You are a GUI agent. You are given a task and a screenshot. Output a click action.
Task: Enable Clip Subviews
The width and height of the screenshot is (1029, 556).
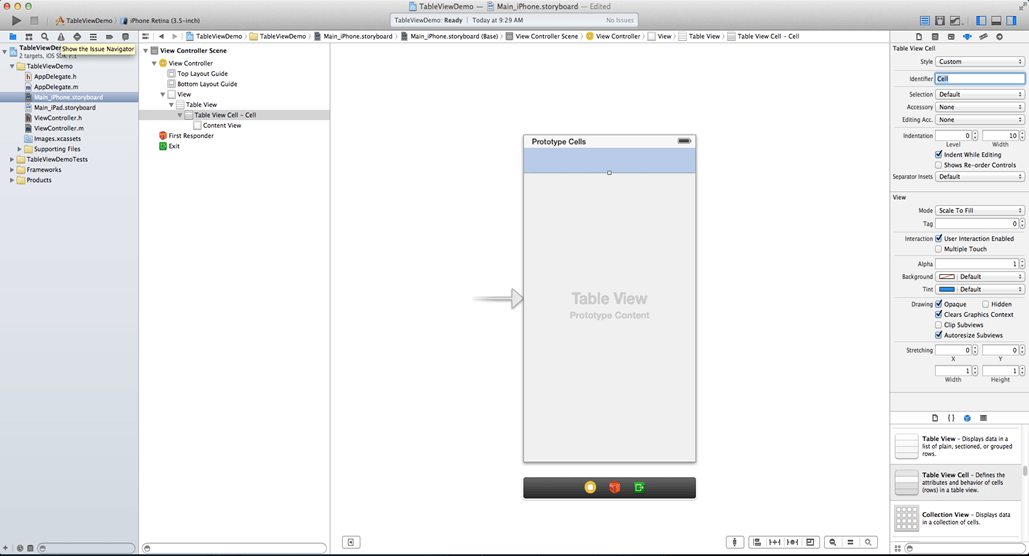click(938, 325)
